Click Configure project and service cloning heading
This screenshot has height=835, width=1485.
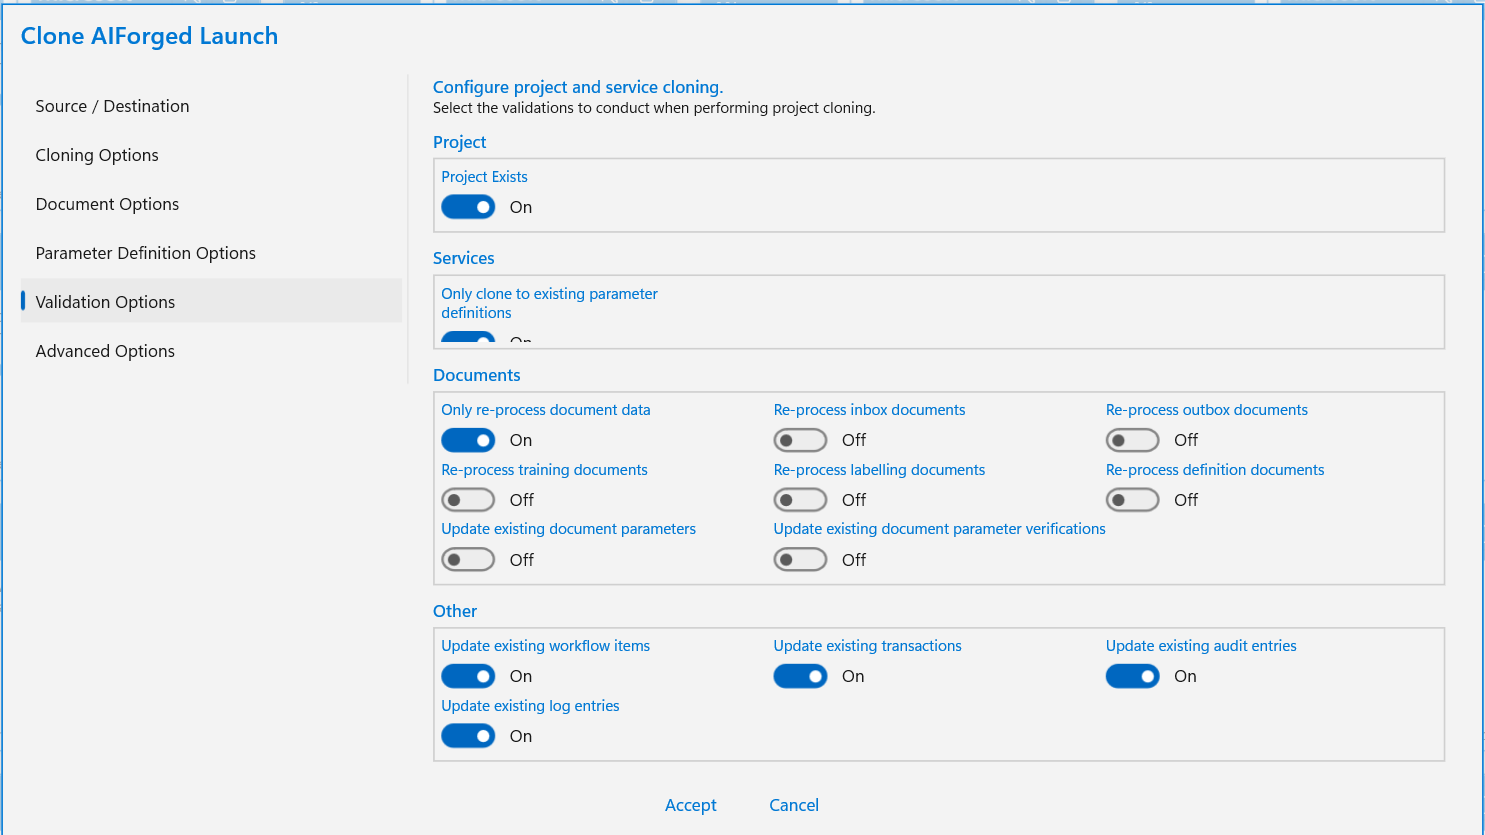(x=578, y=87)
